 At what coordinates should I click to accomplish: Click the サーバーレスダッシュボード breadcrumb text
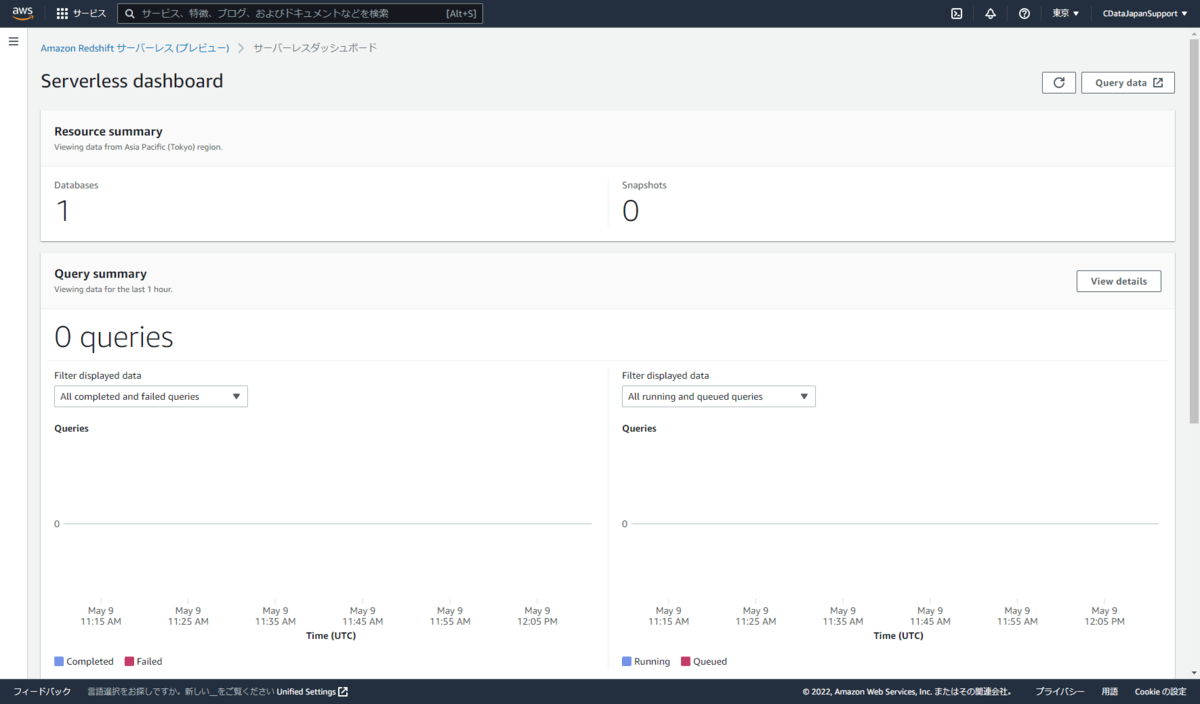tap(315, 48)
